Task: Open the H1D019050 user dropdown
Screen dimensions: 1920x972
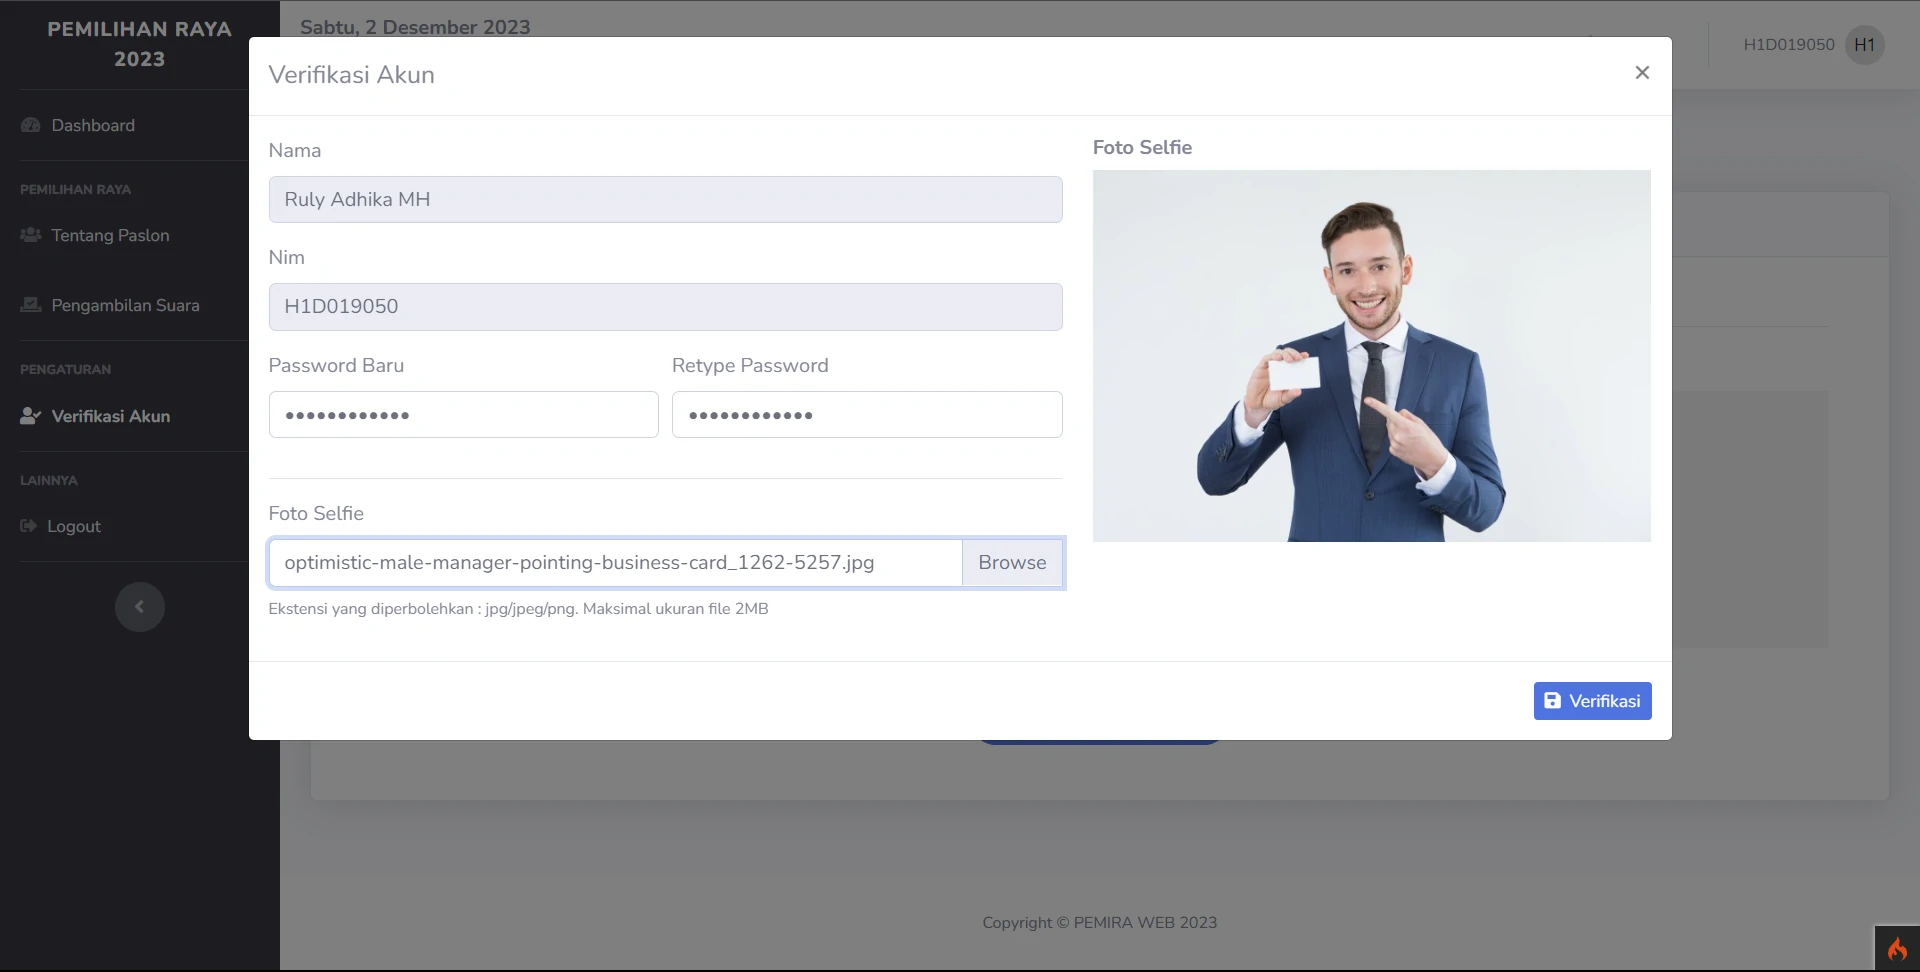Action: [1788, 45]
